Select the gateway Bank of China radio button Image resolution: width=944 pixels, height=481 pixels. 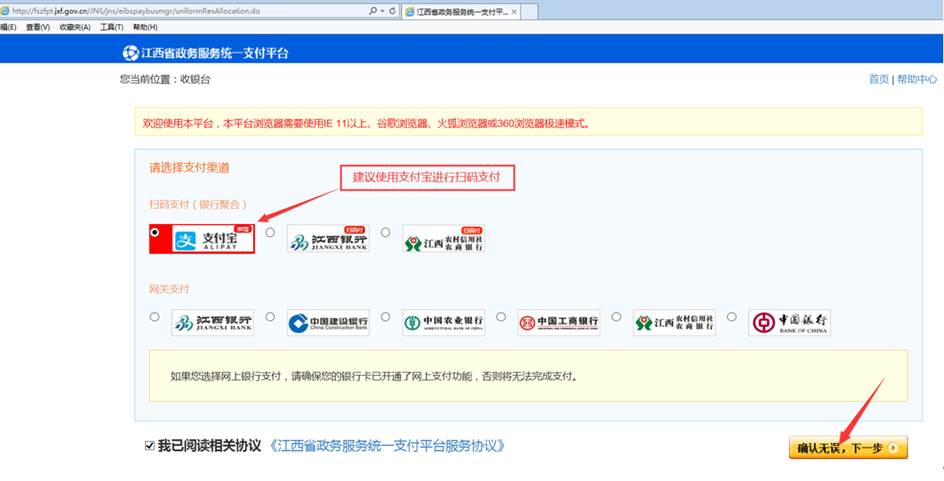point(732,317)
